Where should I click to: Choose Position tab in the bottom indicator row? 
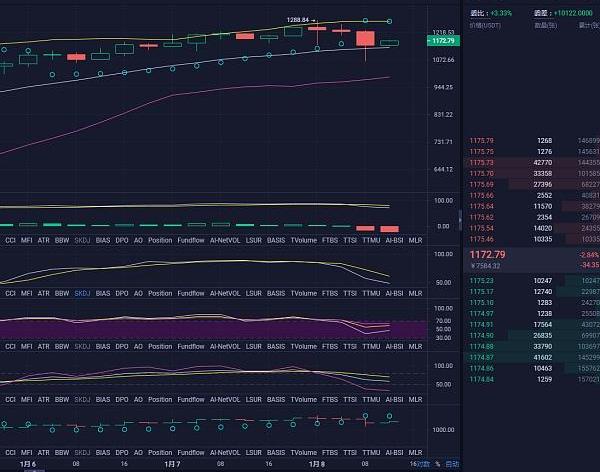point(159,398)
